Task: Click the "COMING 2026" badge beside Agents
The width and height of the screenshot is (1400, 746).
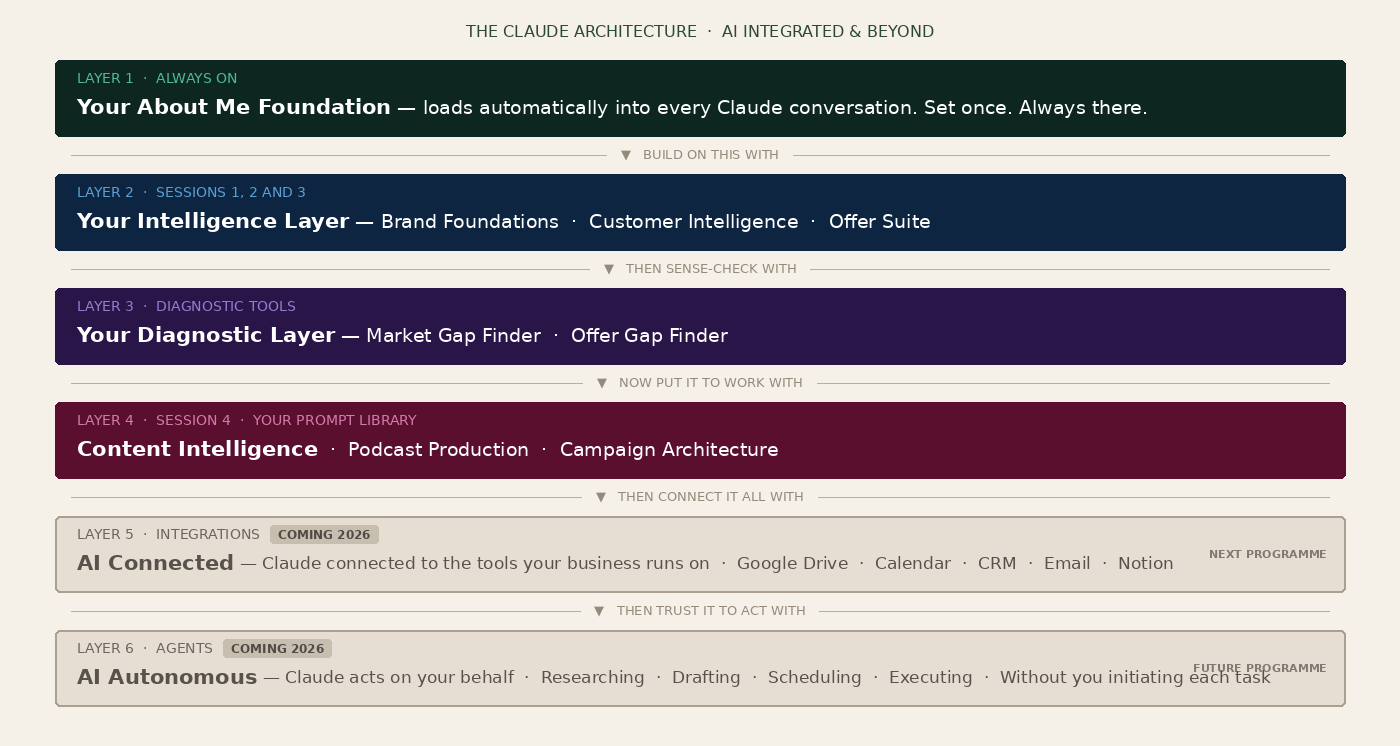Action: pyautogui.click(x=277, y=649)
